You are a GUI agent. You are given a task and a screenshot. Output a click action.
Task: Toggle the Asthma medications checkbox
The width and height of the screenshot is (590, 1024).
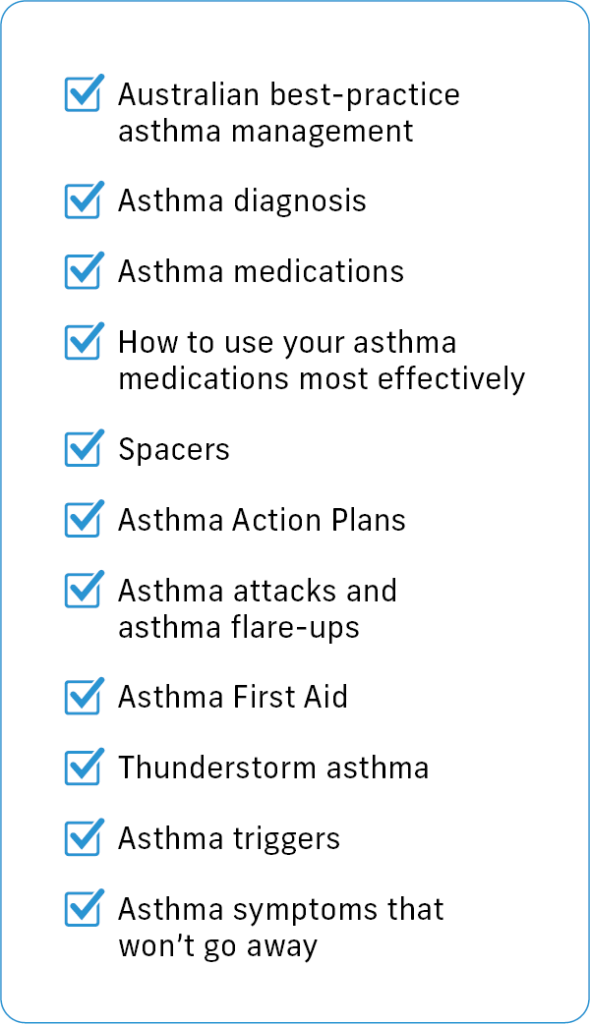[83, 272]
